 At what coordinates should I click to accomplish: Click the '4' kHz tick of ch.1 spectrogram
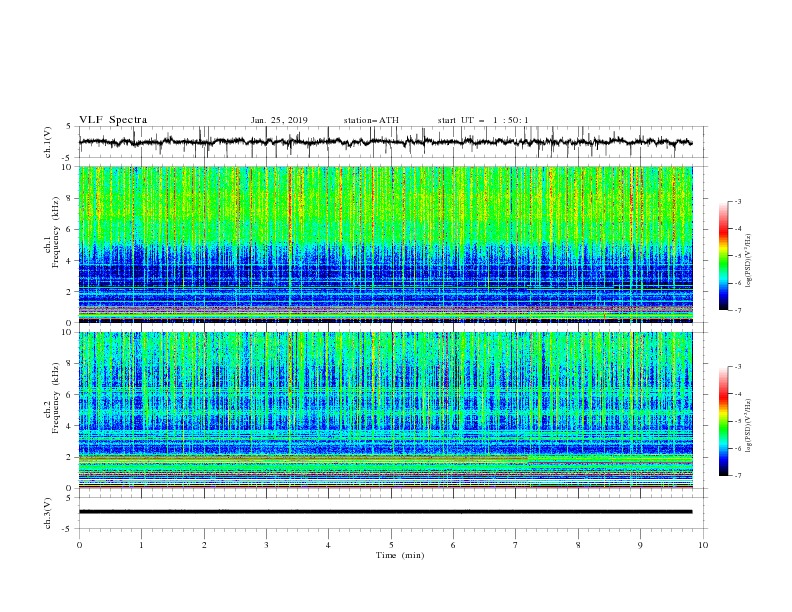click(71, 261)
